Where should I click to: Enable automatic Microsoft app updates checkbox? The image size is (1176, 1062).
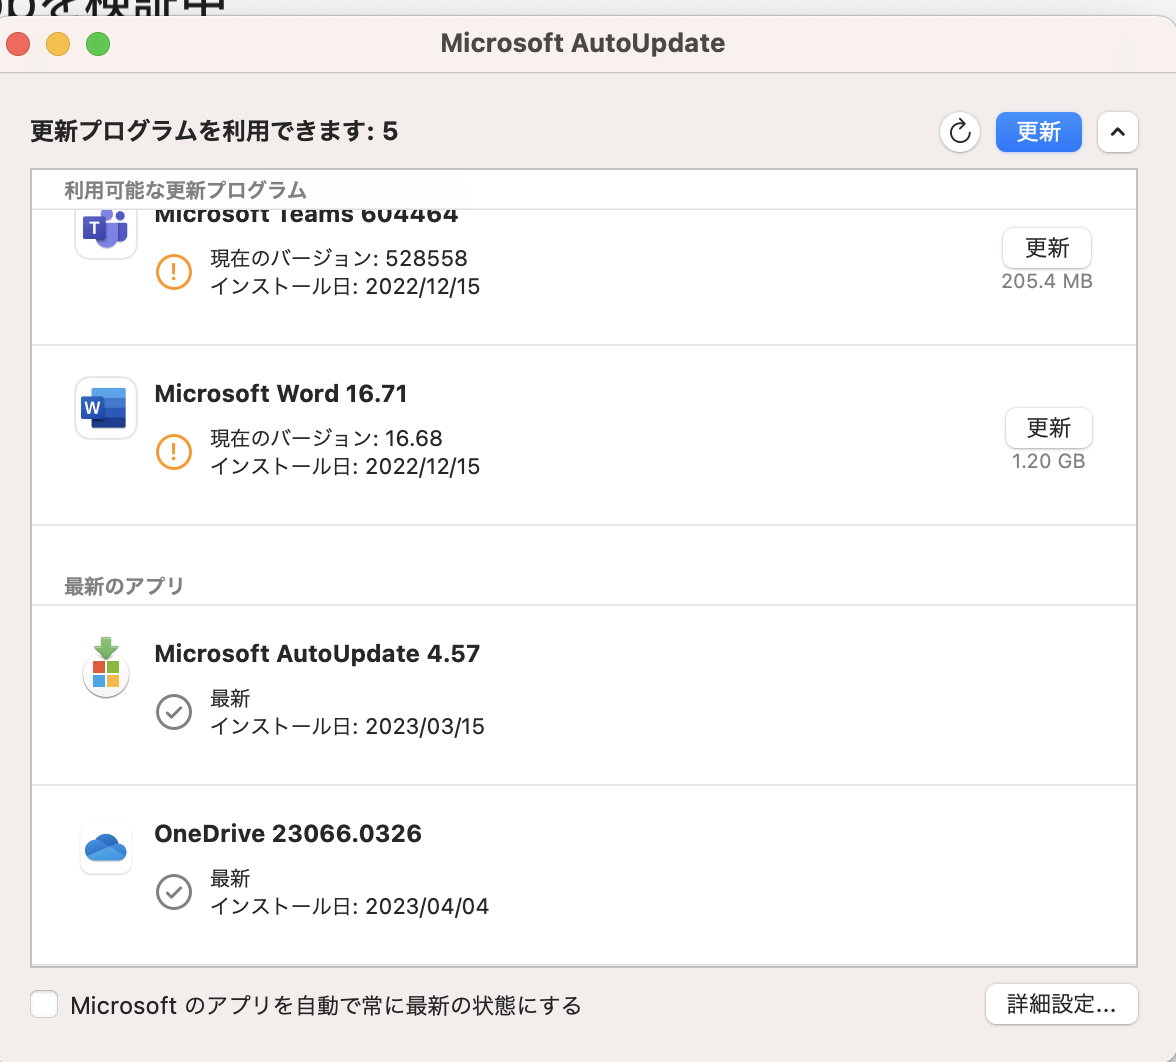[44, 1004]
